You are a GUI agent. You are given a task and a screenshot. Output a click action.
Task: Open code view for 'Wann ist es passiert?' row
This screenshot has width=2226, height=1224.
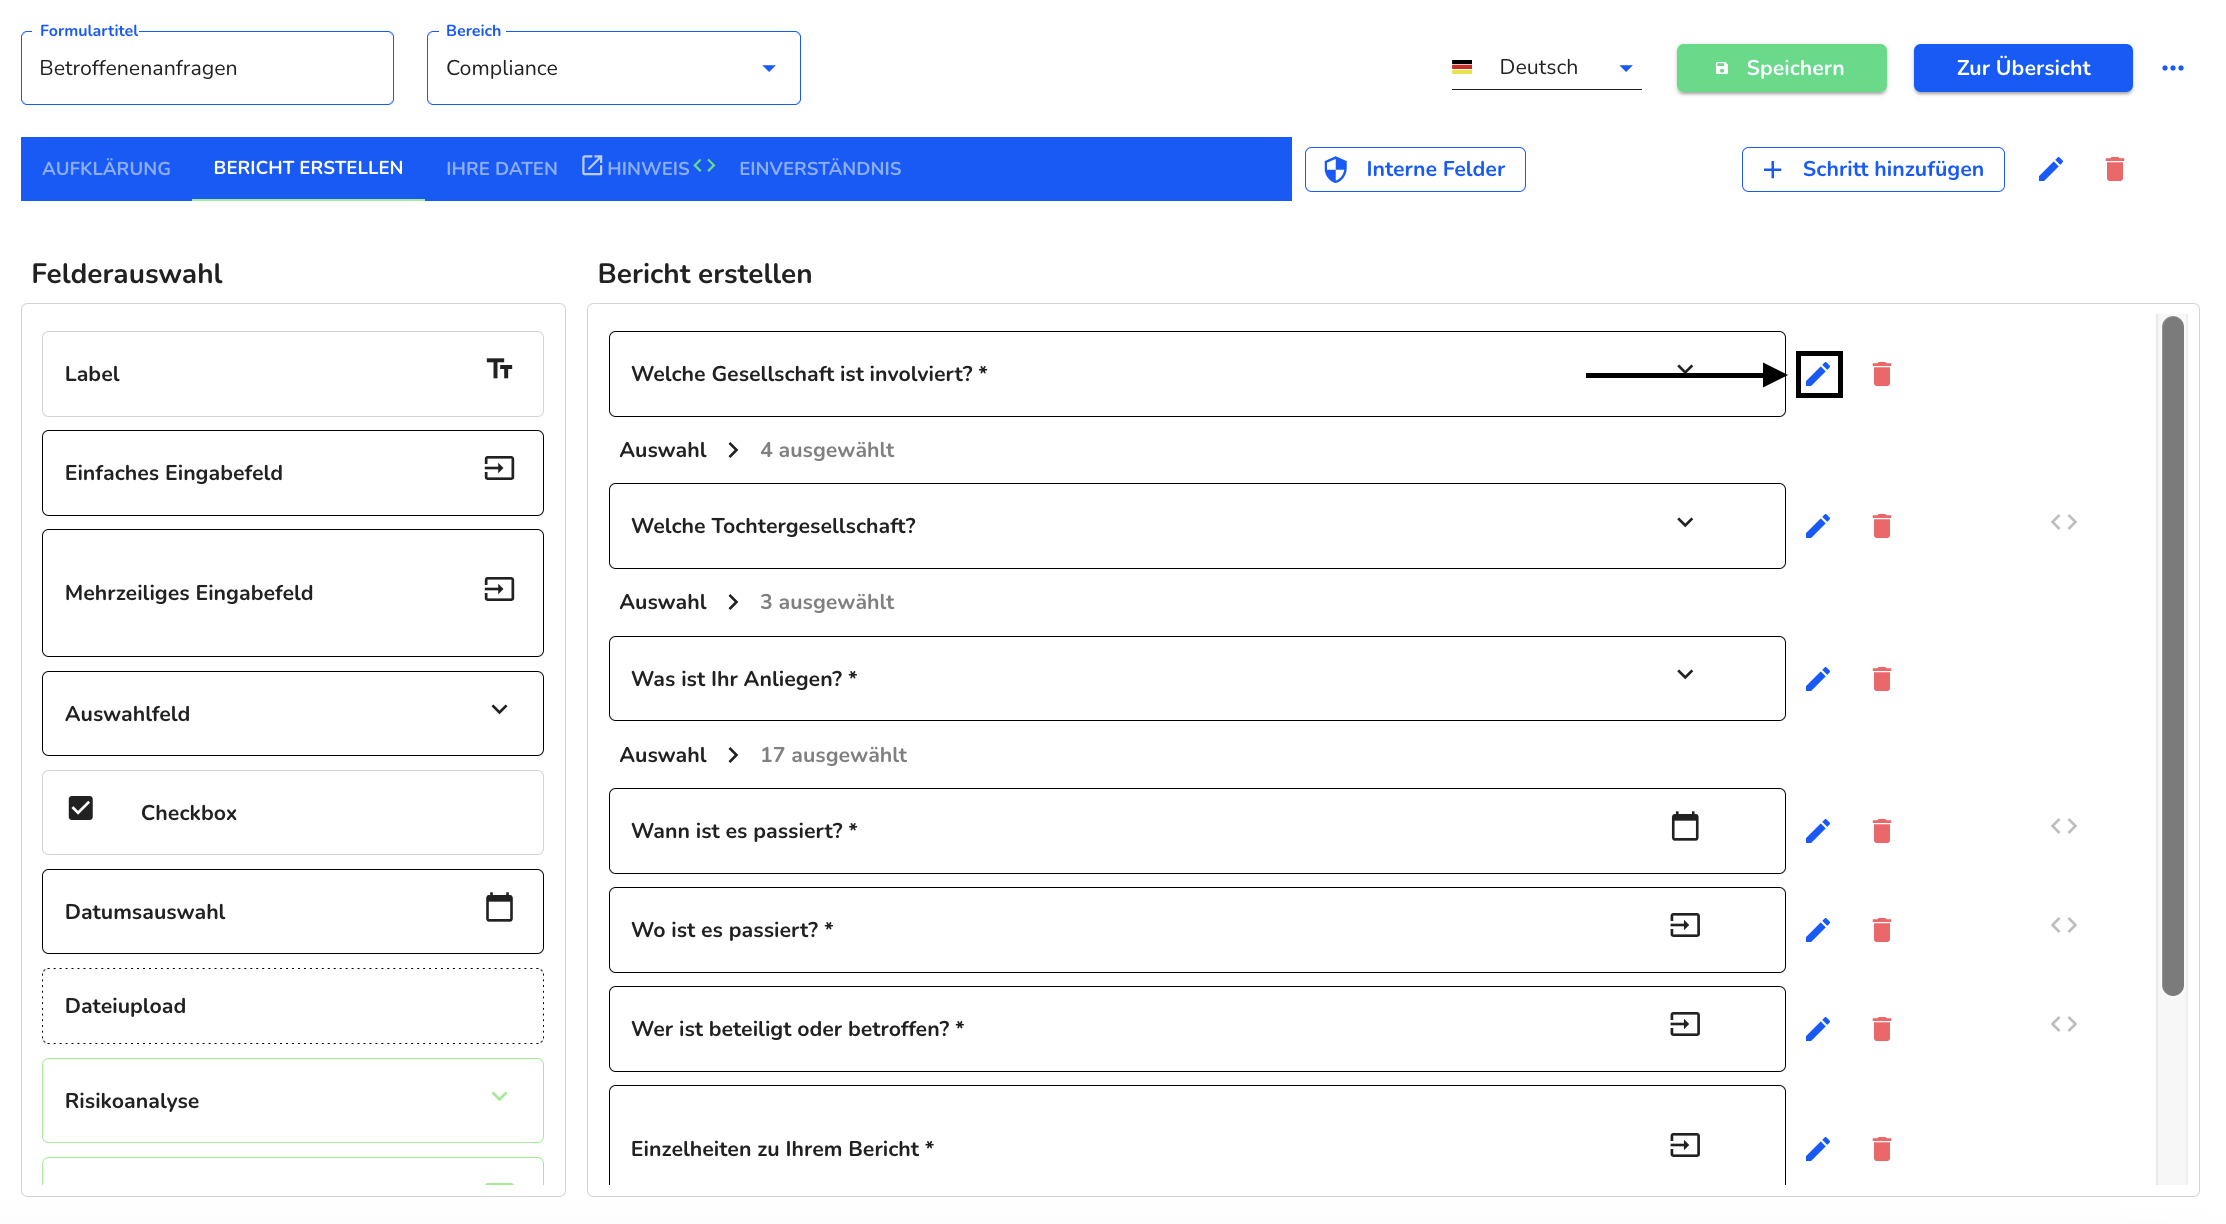click(2064, 826)
